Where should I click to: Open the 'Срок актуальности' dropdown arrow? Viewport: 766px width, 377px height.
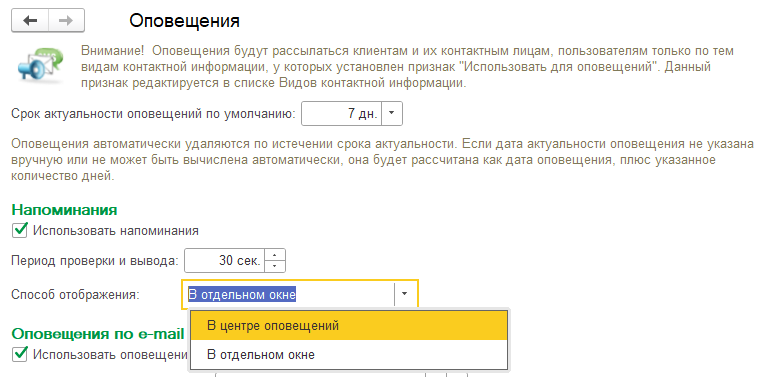[x=391, y=113]
